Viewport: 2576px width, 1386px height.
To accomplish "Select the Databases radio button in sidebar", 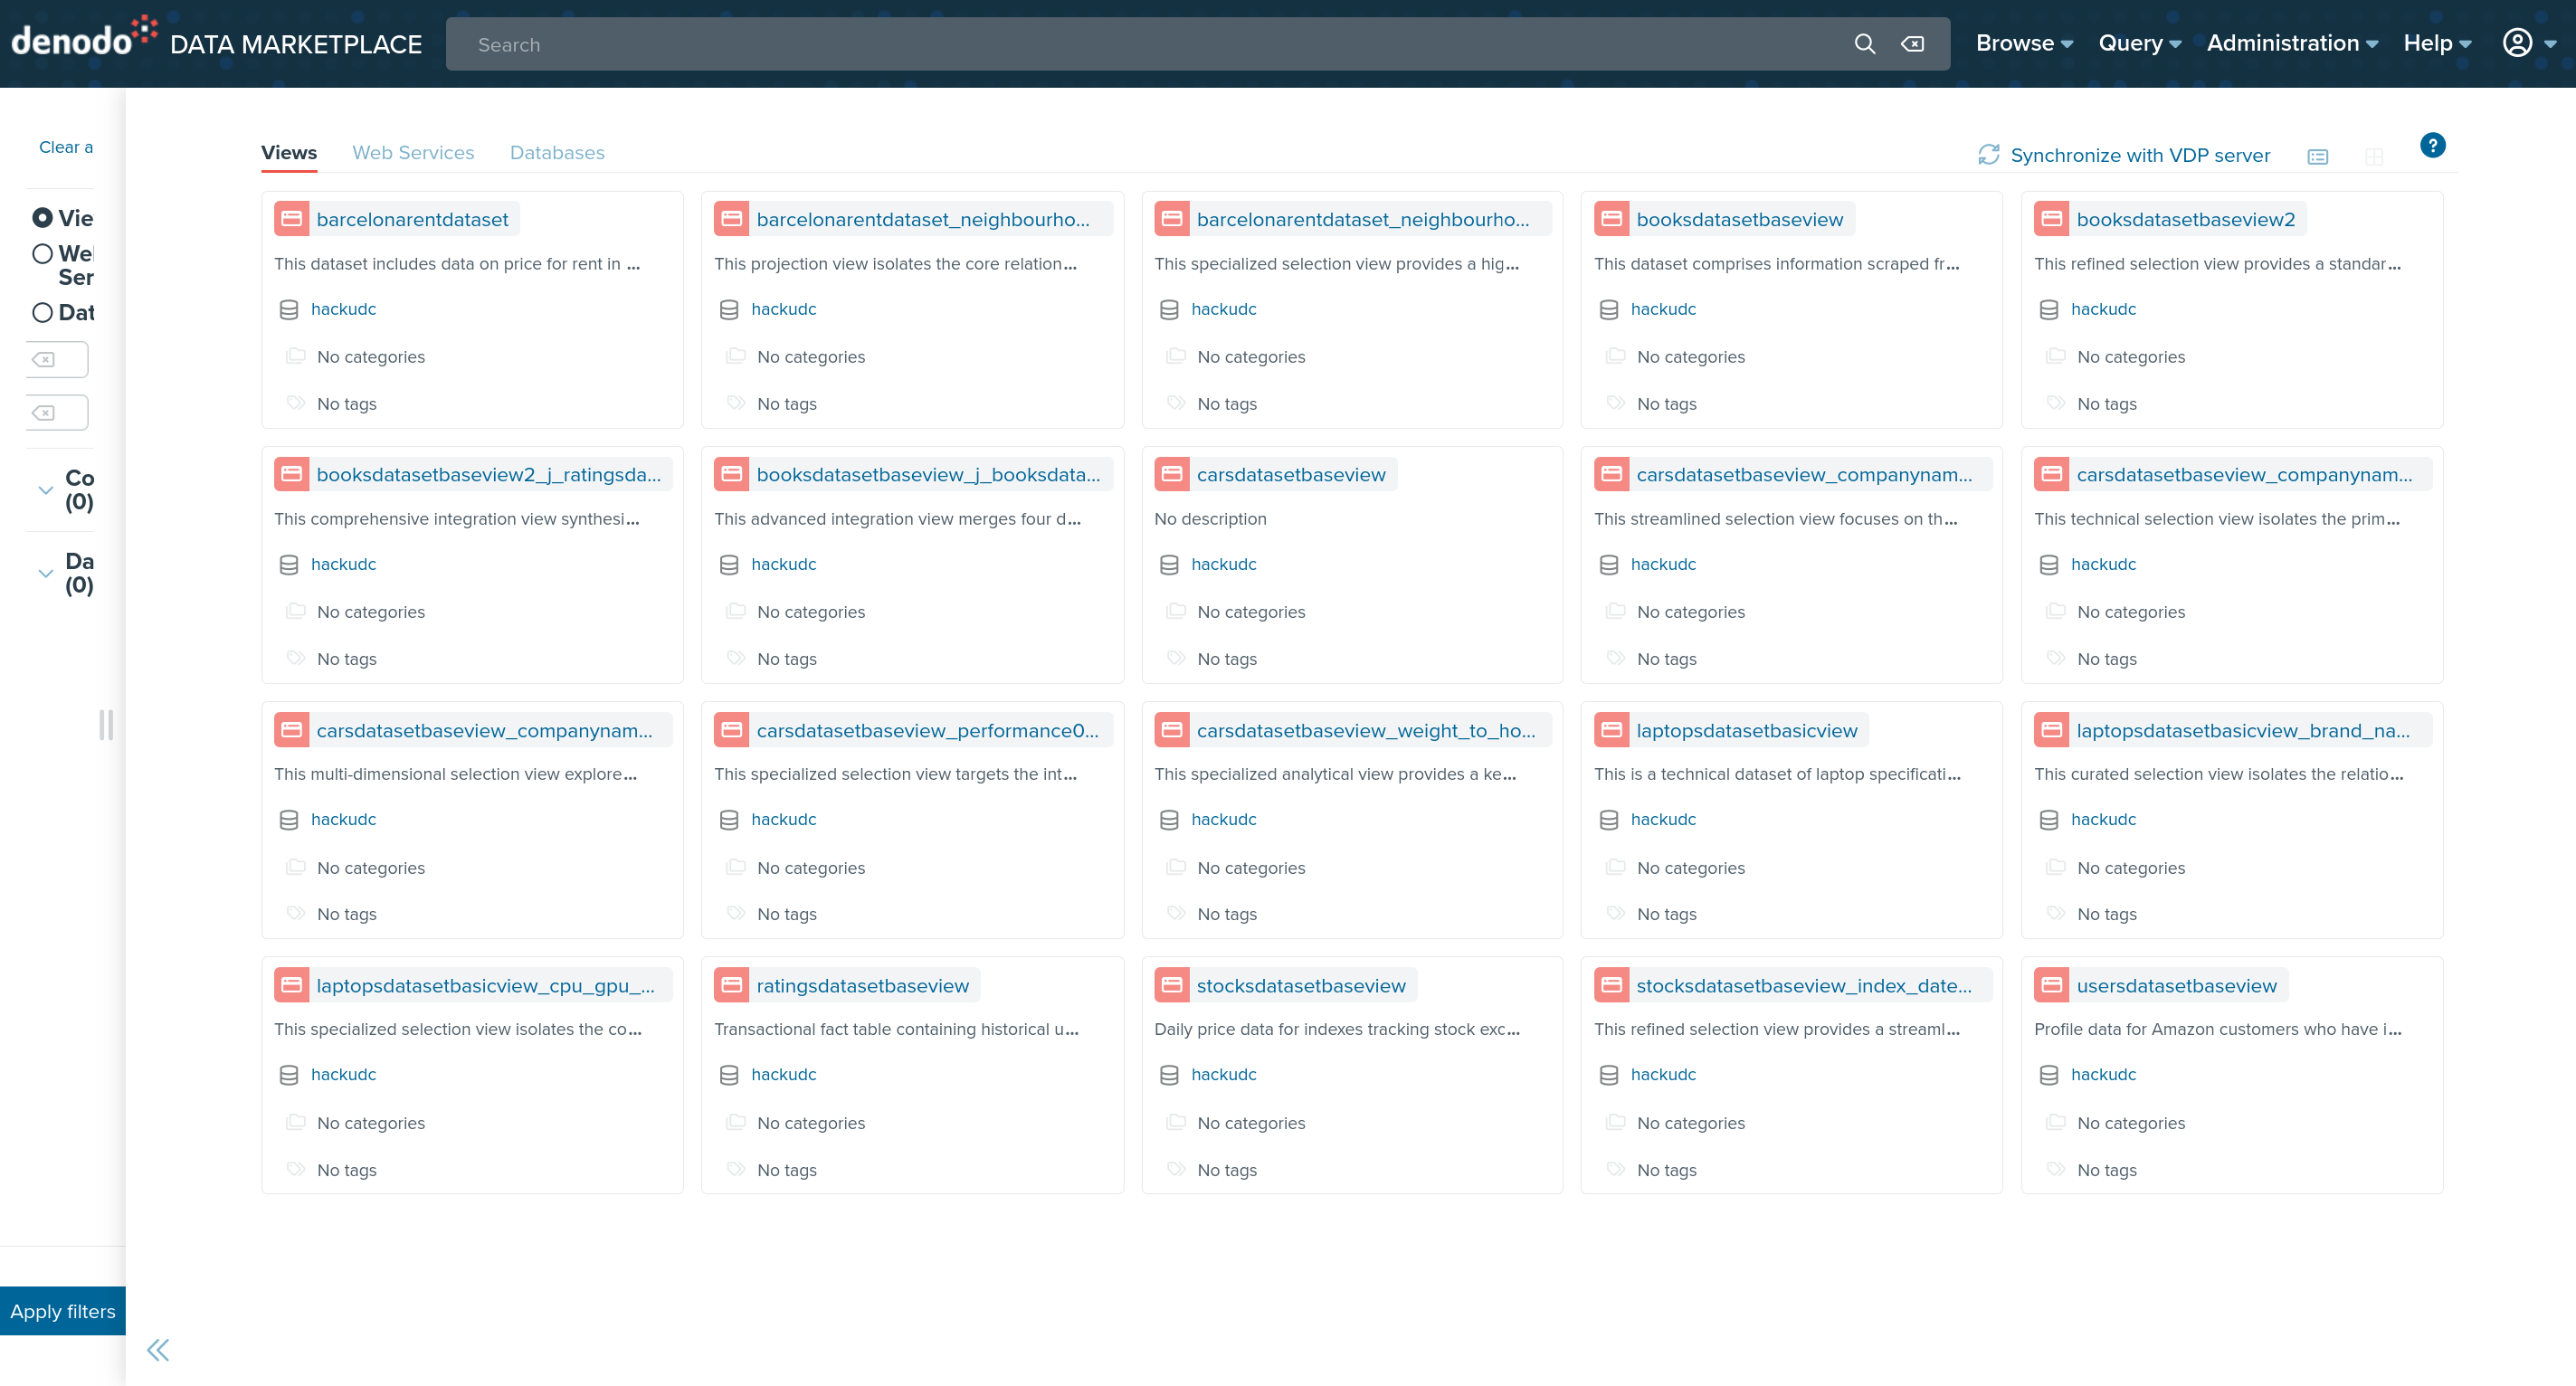I will (42, 313).
